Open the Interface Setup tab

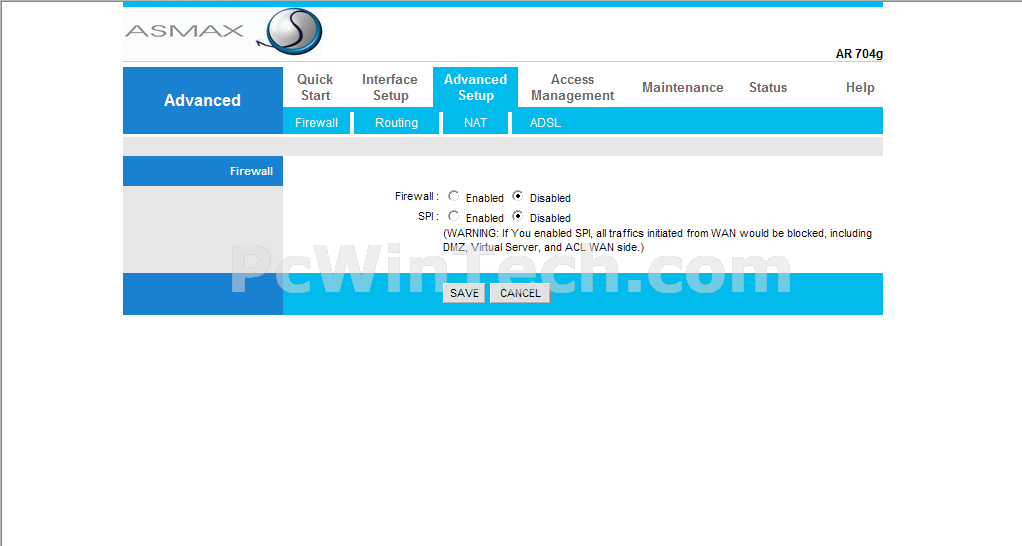[x=390, y=87]
